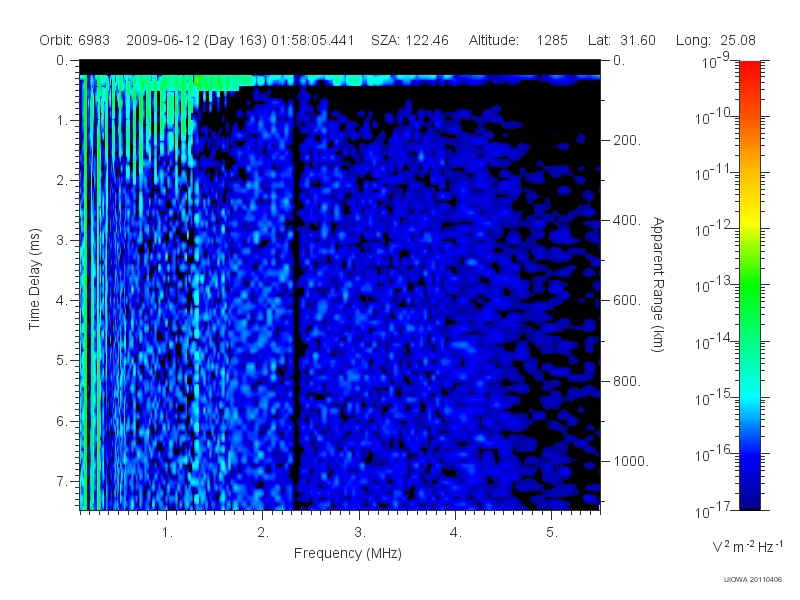Click the '200.' apparent range tick label
The height and width of the screenshot is (600, 800).
(627, 140)
